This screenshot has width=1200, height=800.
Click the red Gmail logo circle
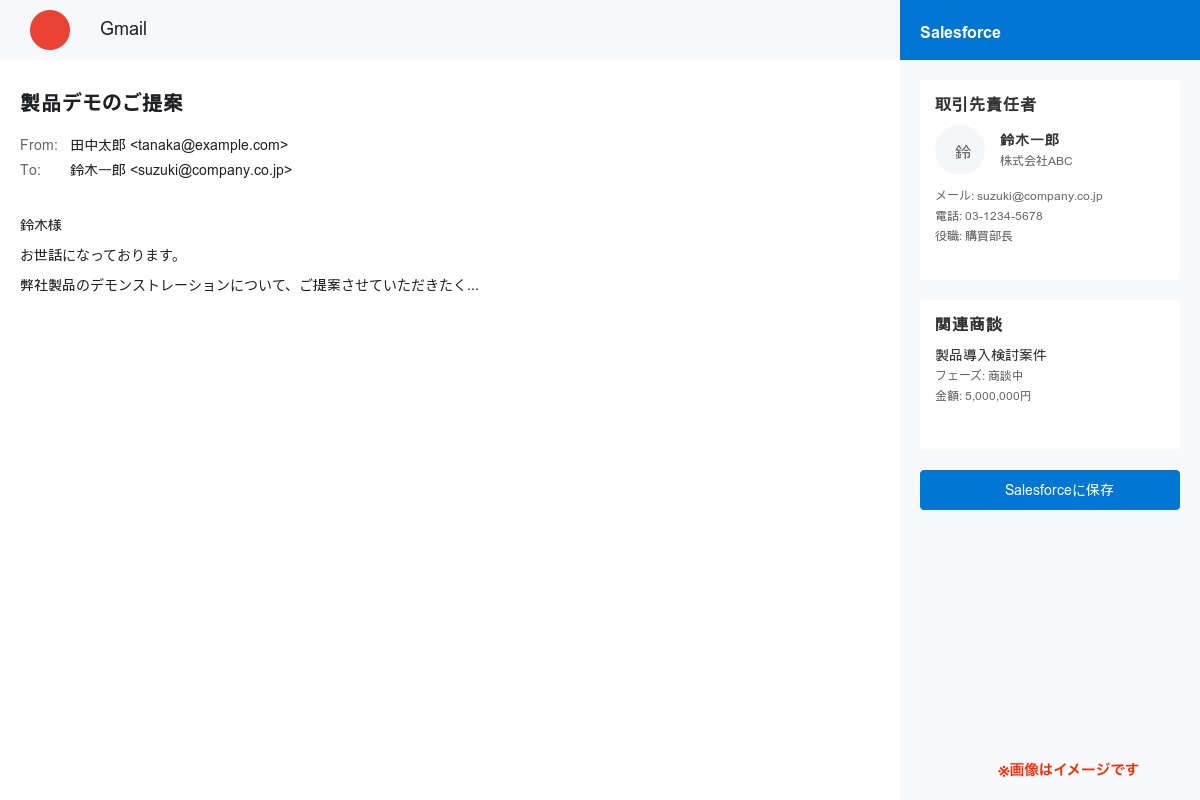click(50, 30)
